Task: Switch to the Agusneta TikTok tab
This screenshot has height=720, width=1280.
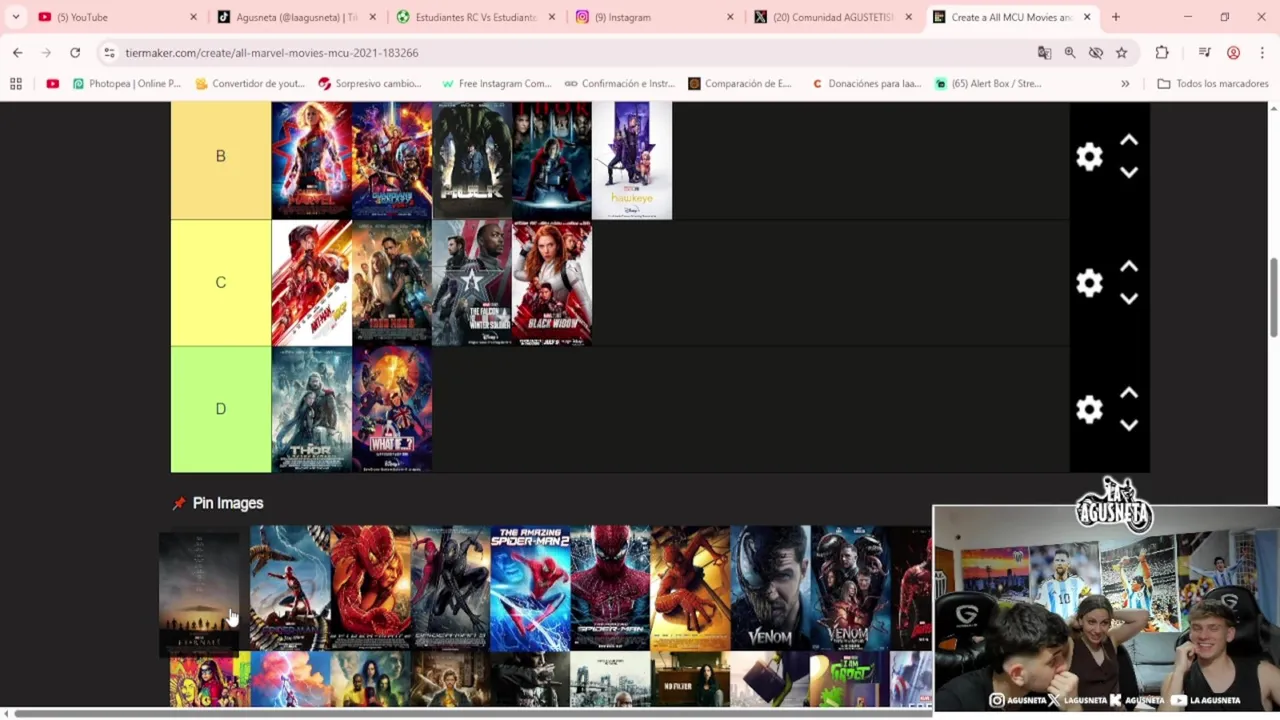Action: (x=296, y=17)
